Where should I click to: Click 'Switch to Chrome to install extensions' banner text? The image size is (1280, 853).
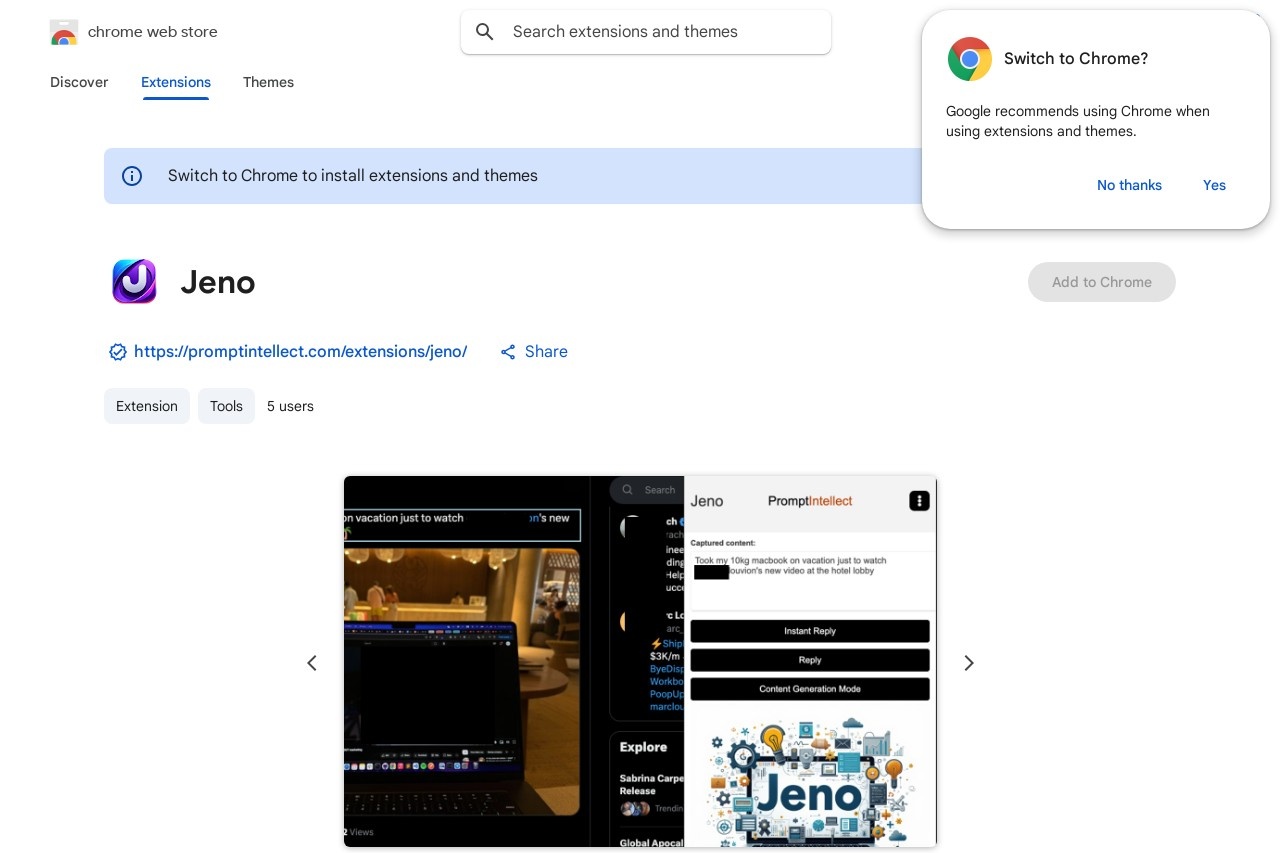353,176
